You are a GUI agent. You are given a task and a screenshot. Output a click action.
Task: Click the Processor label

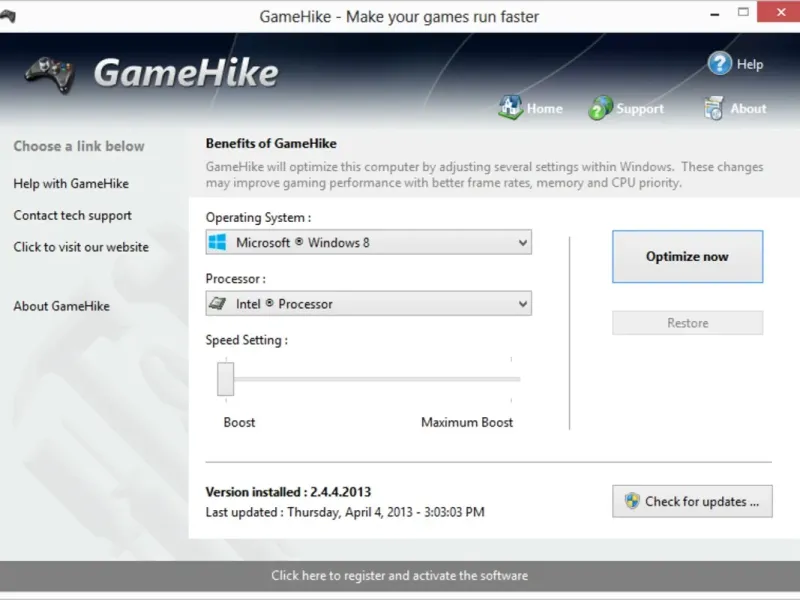click(235, 279)
